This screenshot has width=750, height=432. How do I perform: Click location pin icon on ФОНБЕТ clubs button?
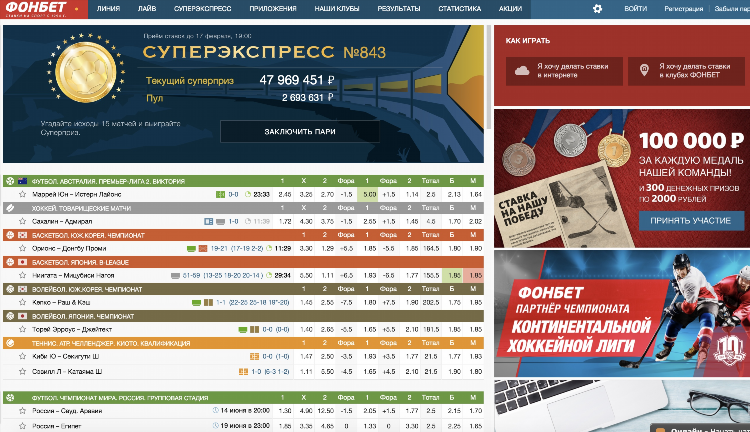pos(644,70)
